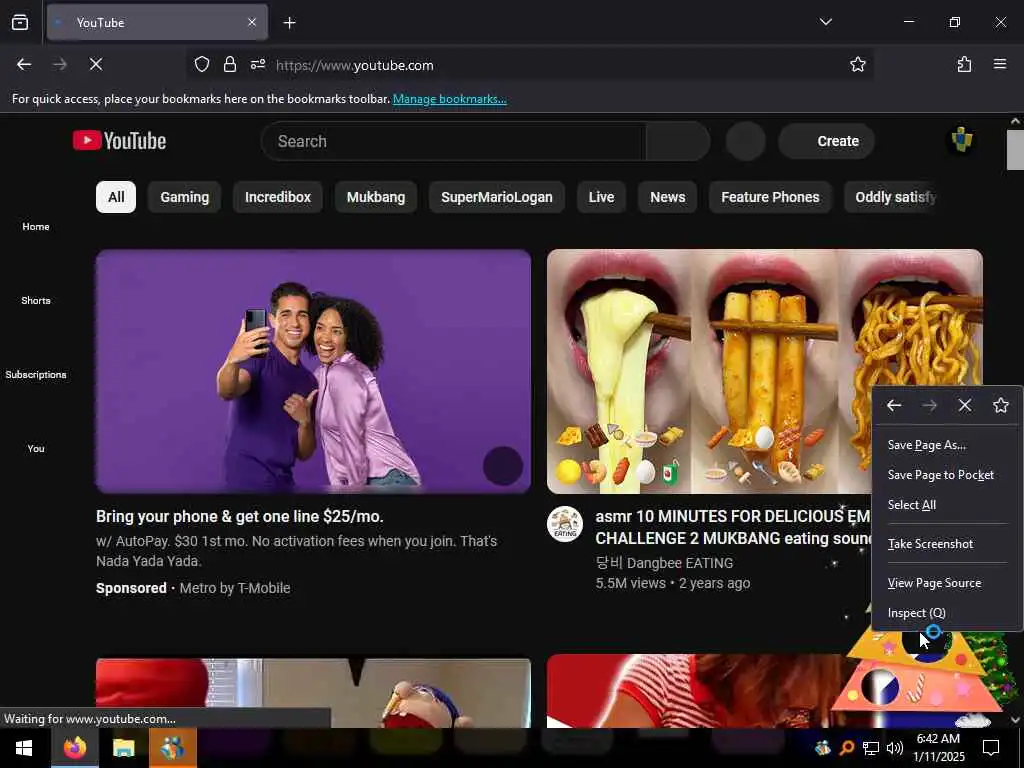Open the Manage bookmarks link
Screen dimensions: 1024x768
tap(449, 99)
